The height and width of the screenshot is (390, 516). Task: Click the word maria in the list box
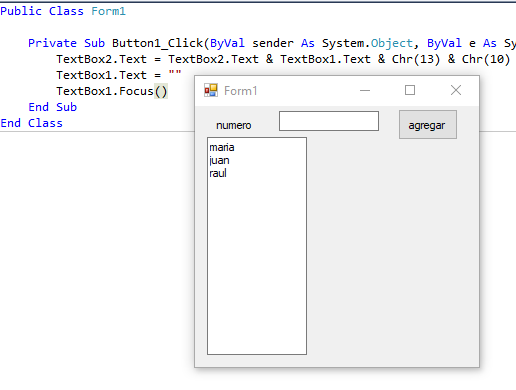pos(222,147)
